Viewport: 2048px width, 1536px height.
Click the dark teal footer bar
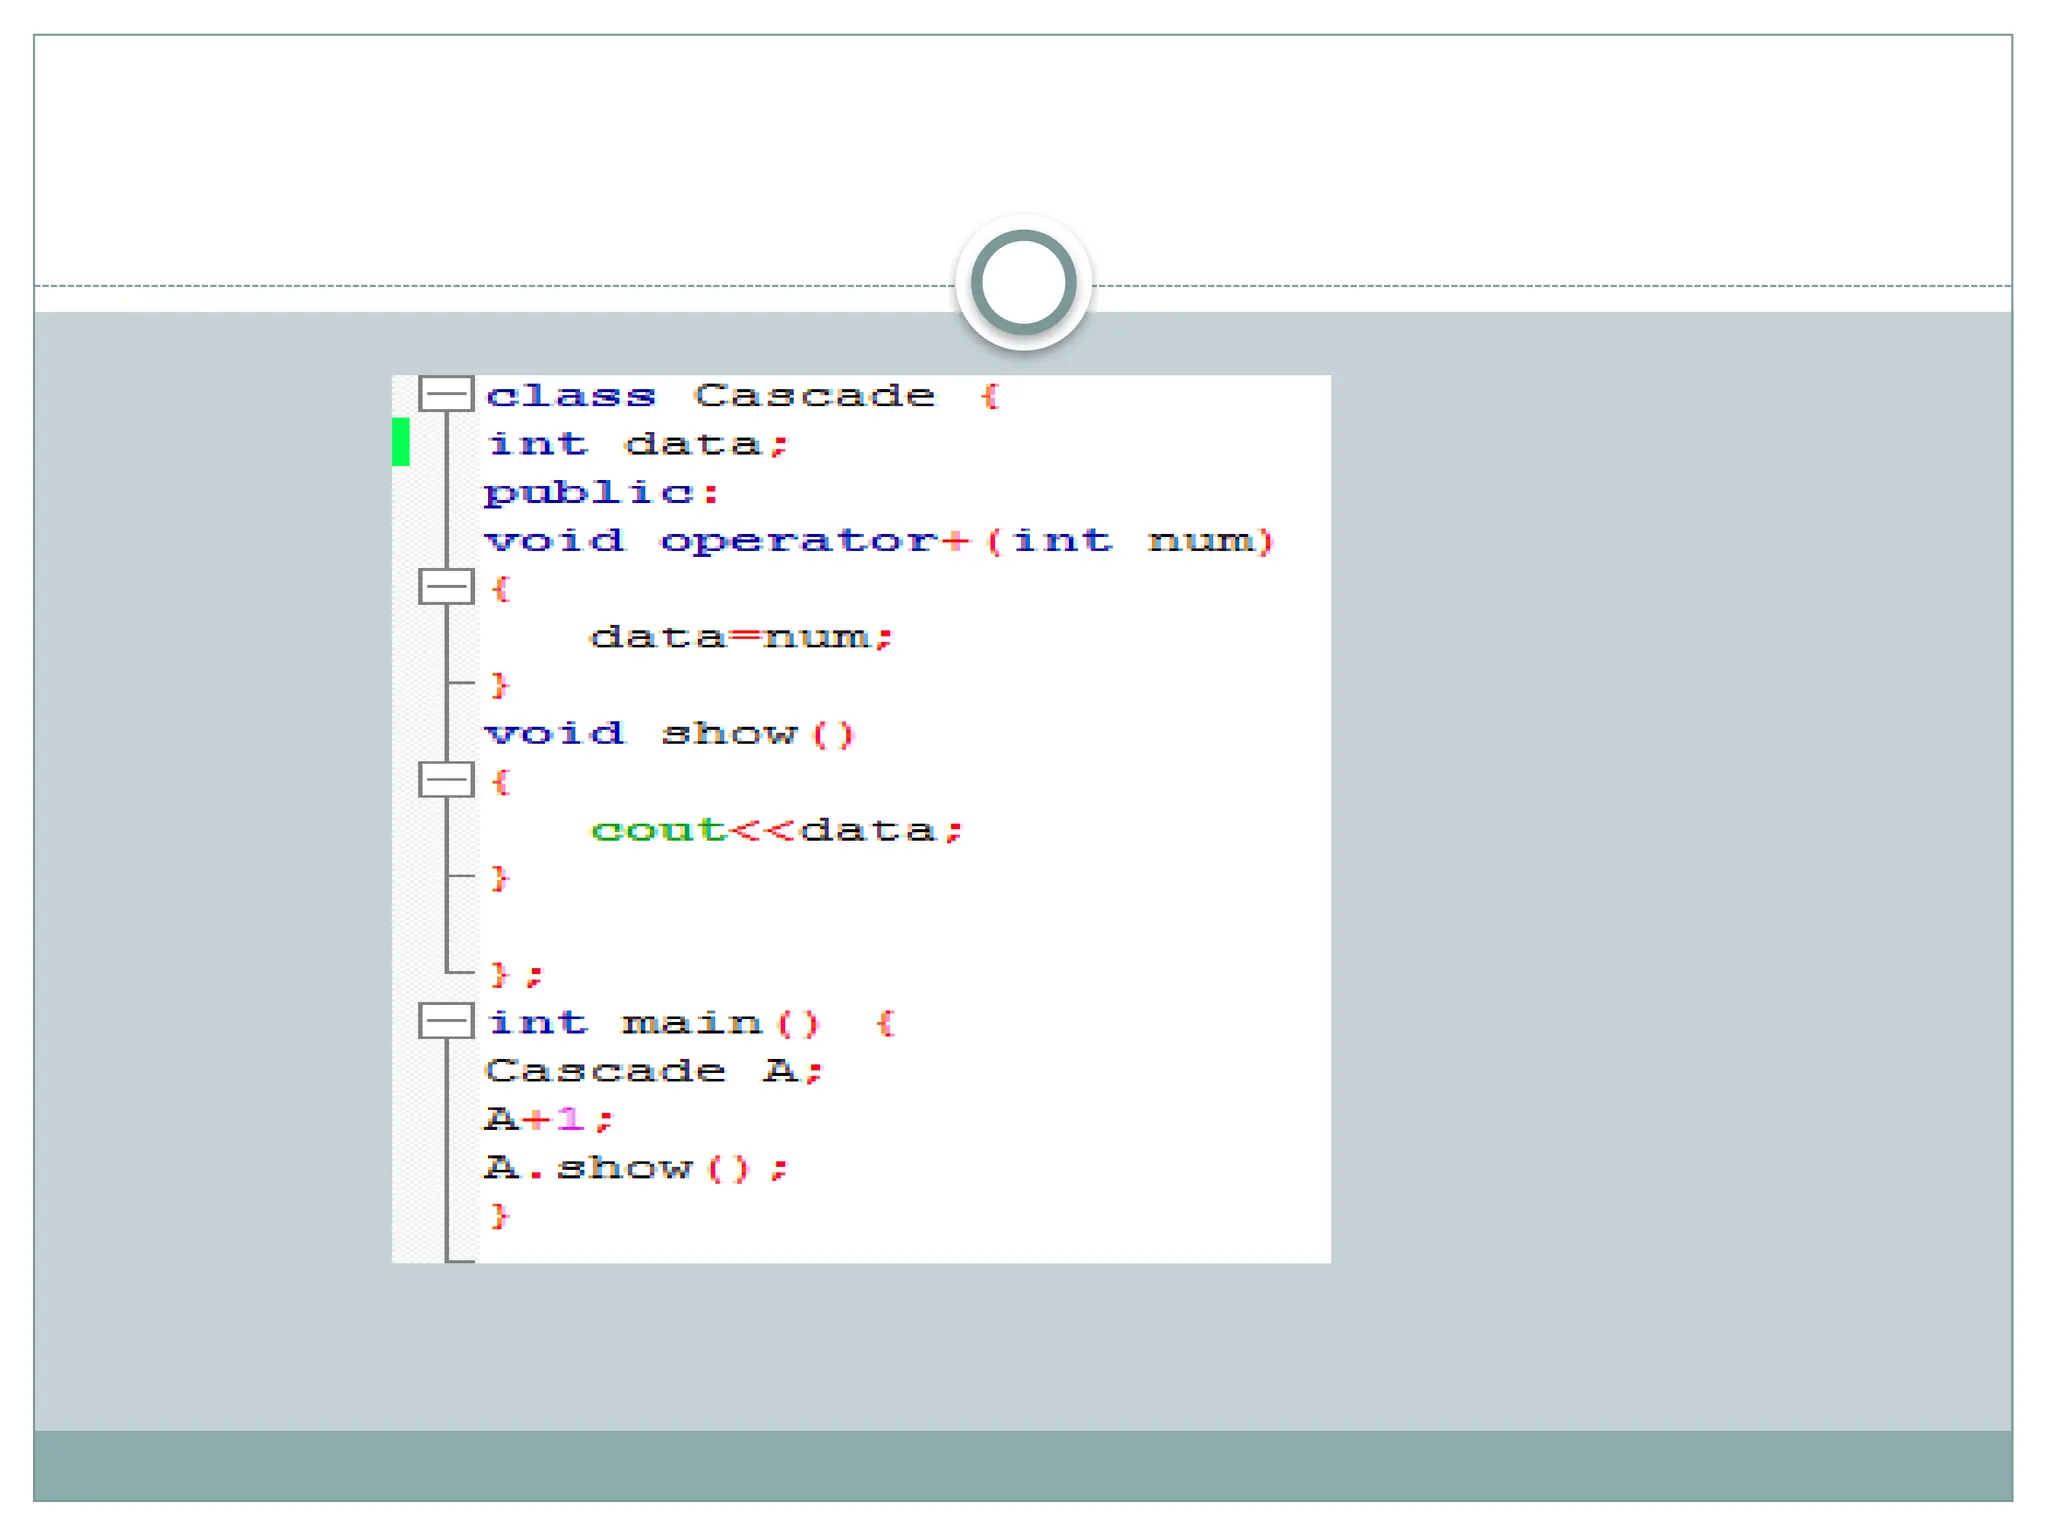coord(1023,1465)
